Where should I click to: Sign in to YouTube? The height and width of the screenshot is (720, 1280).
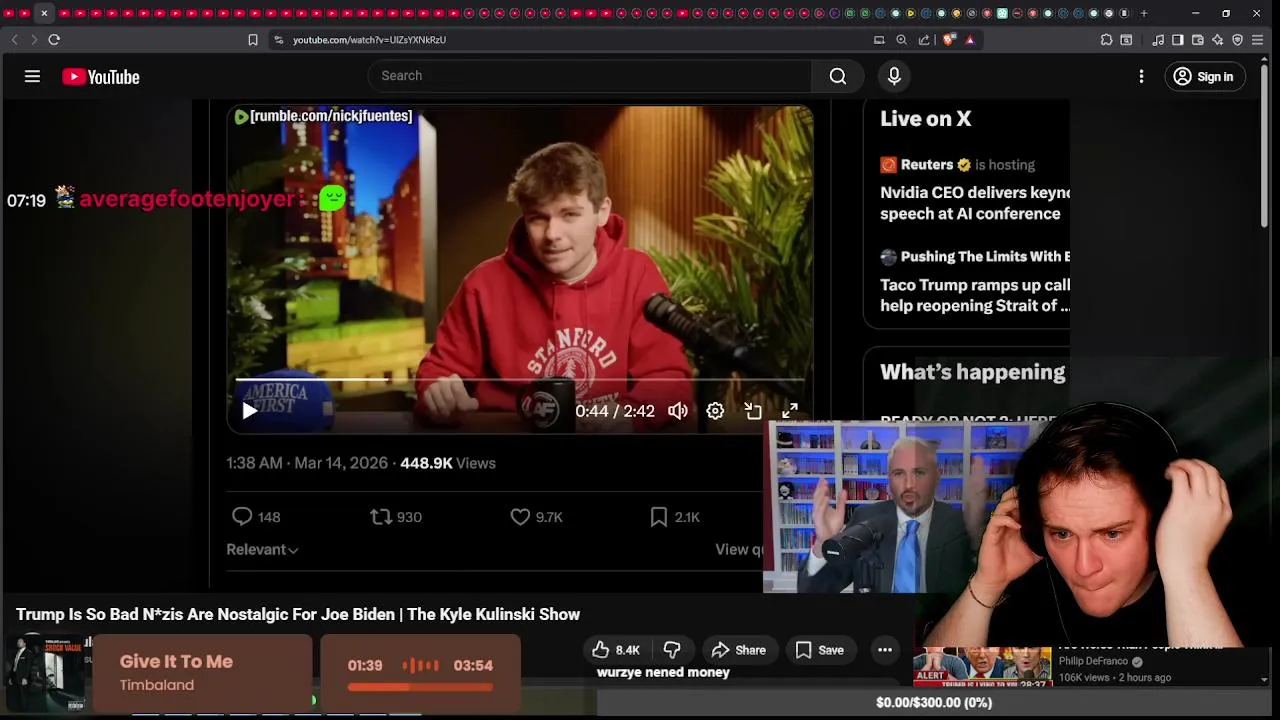point(1204,76)
